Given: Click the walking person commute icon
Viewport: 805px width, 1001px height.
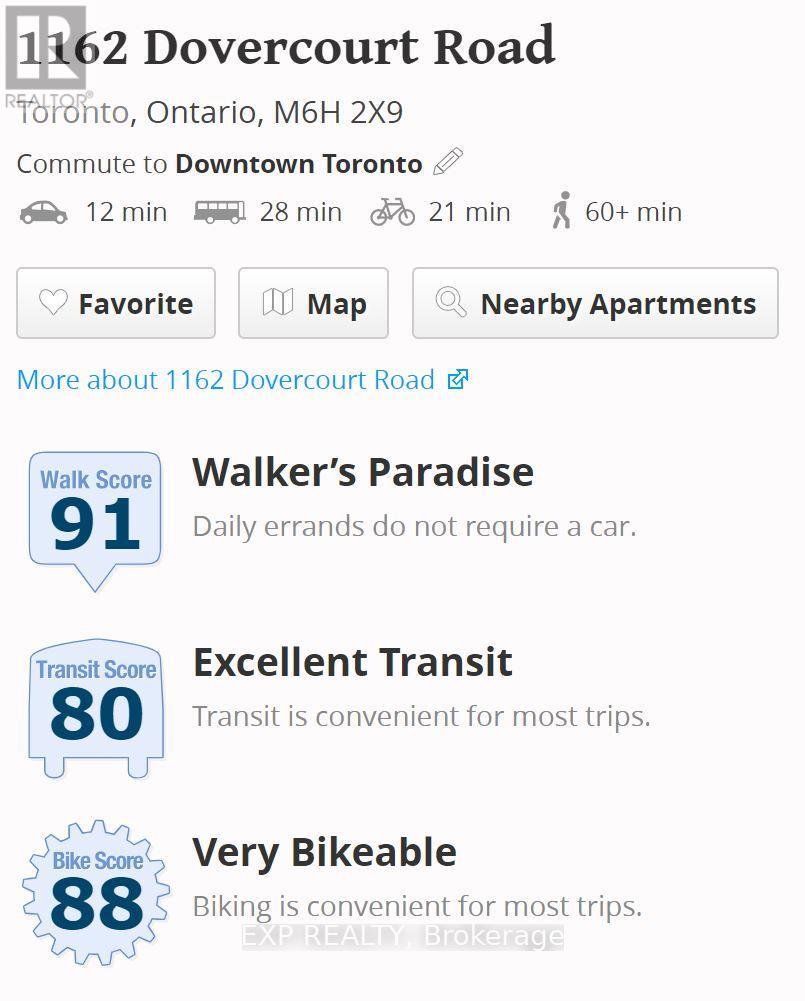Looking at the screenshot, I should coord(562,210).
